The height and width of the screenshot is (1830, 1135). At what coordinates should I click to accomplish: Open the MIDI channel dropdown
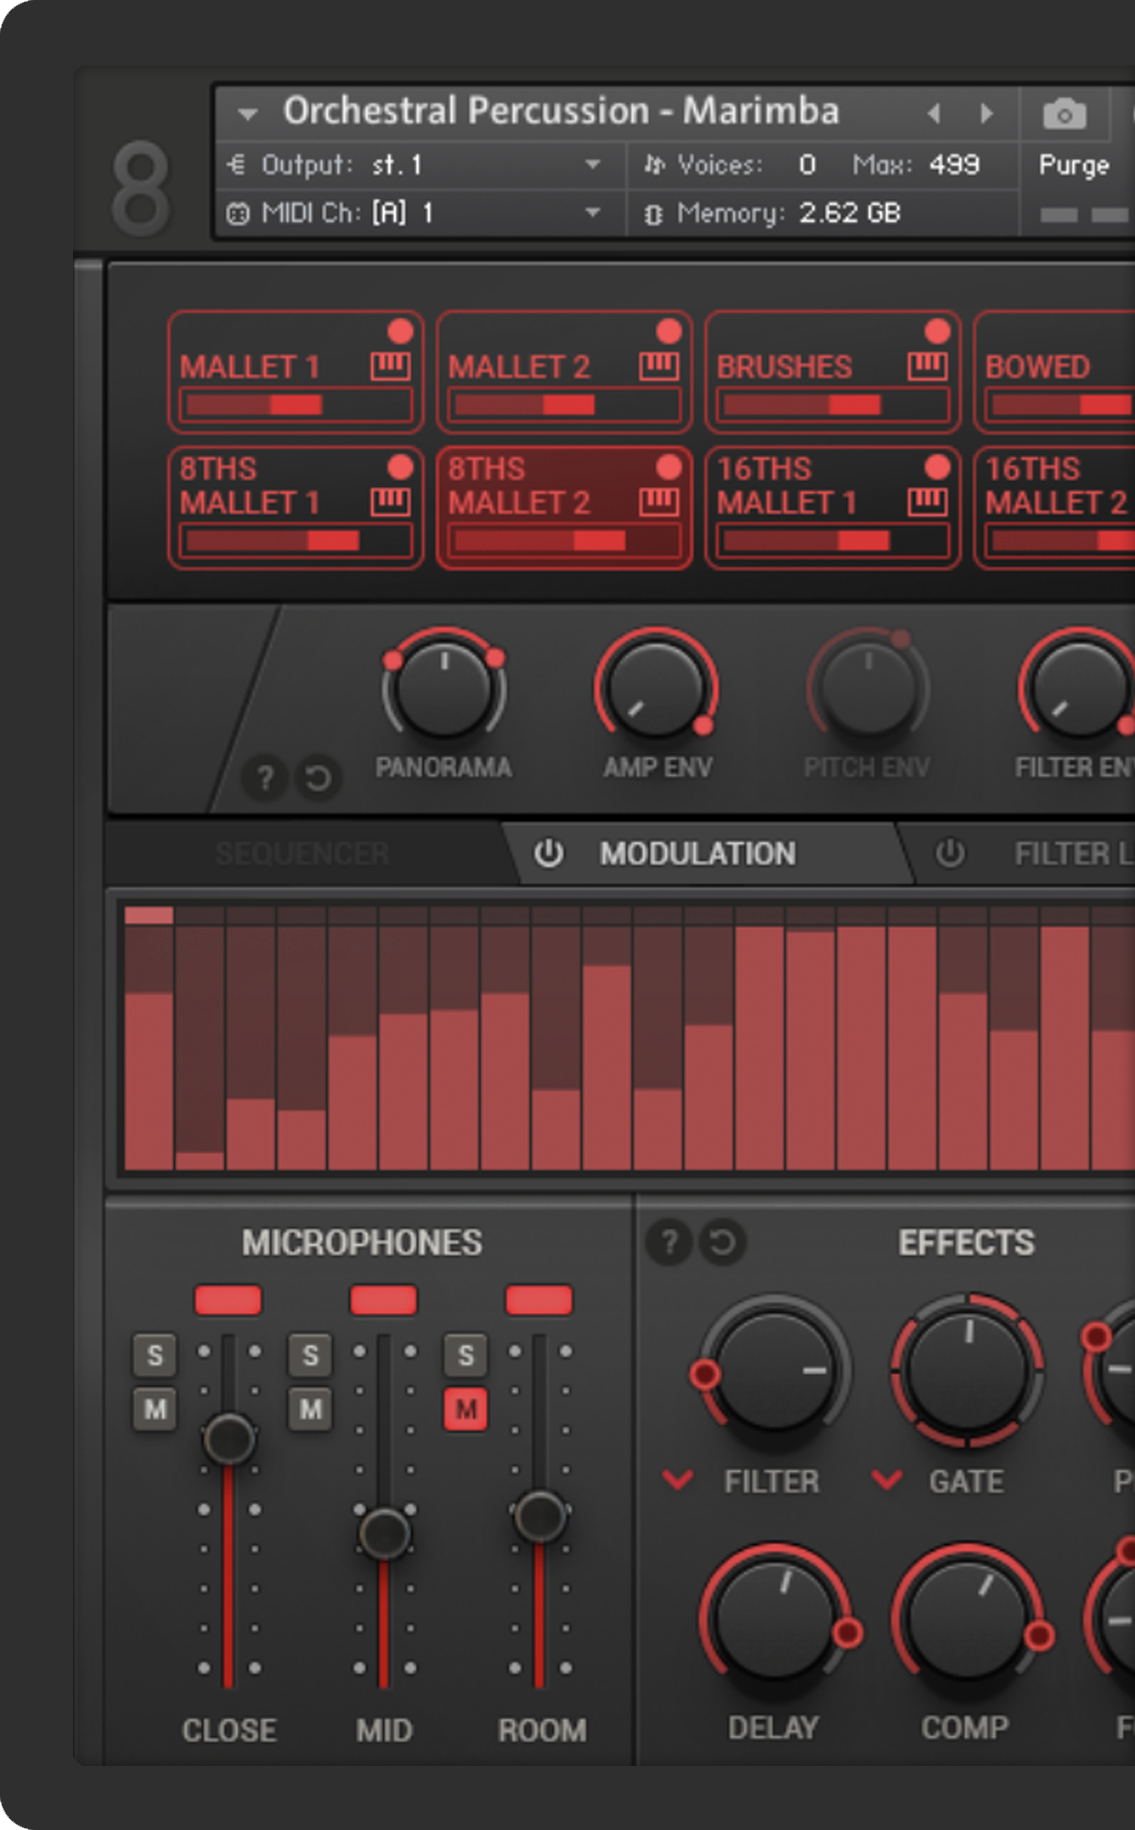(592, 212)
